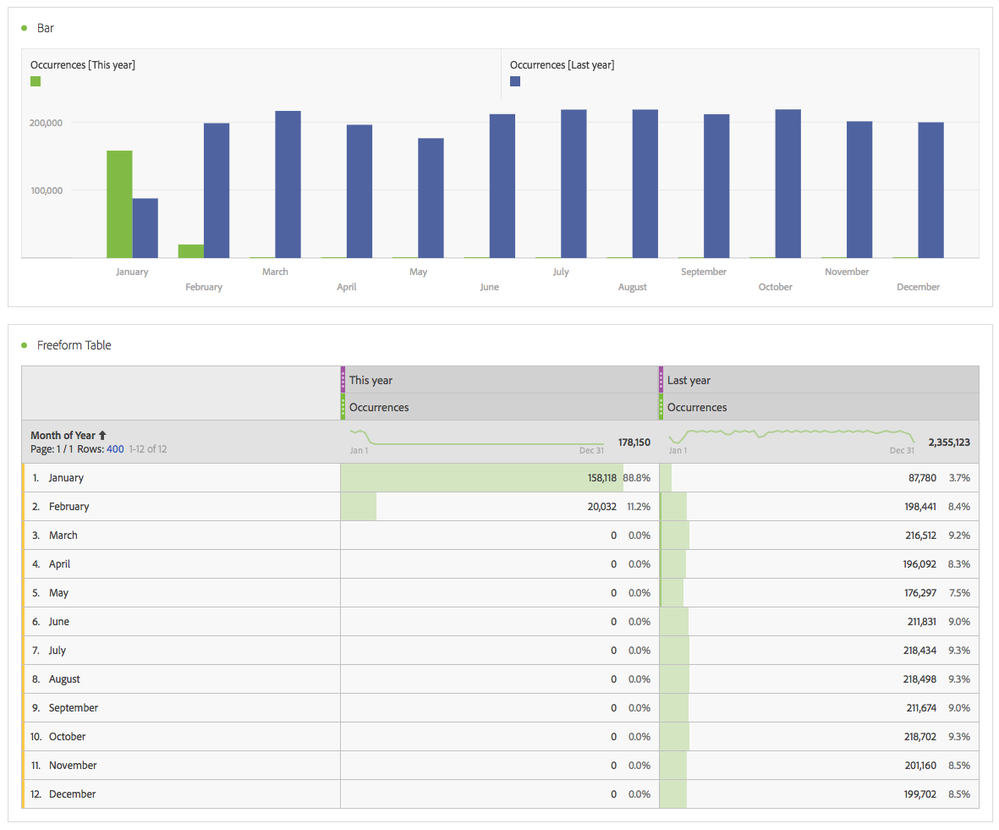Click the sort arrow next to Month of Year
The image size is (999, 830).
(102, 435)
